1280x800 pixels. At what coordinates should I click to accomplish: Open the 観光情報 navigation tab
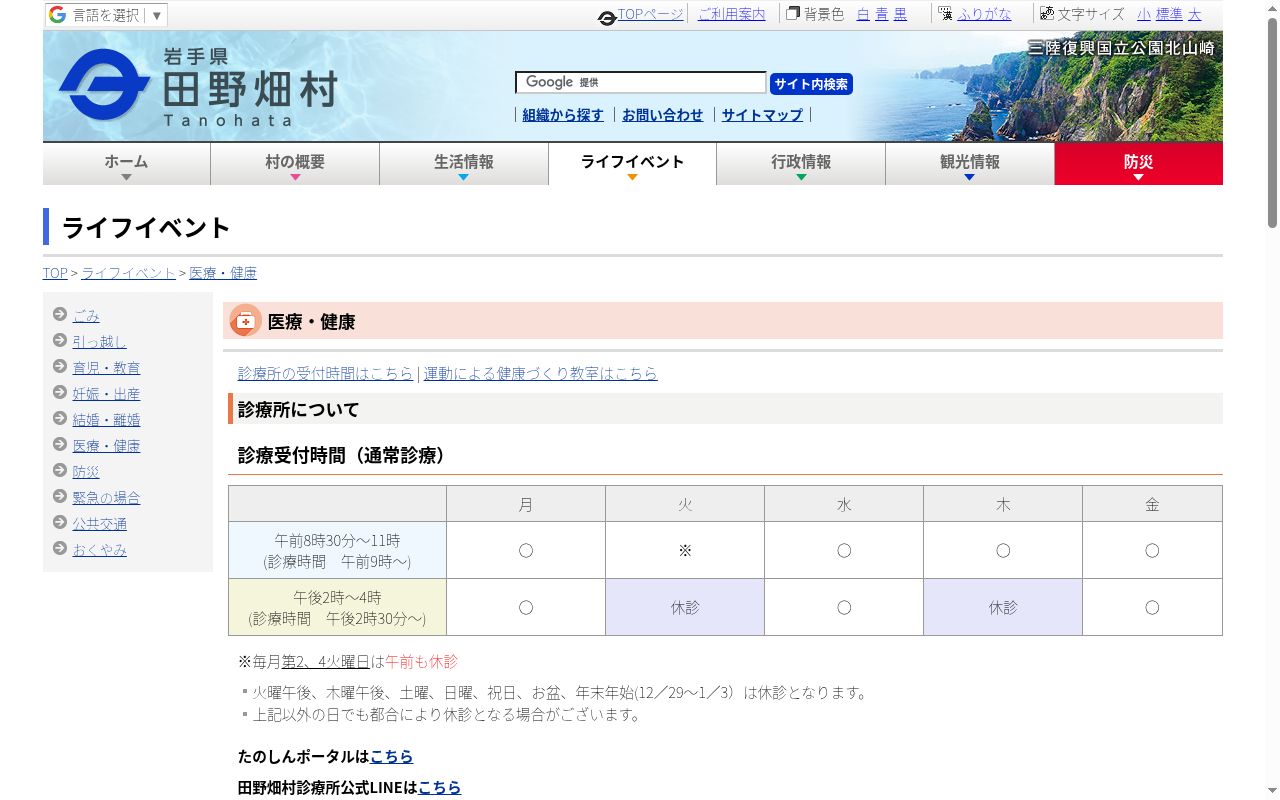pos(970,164)
